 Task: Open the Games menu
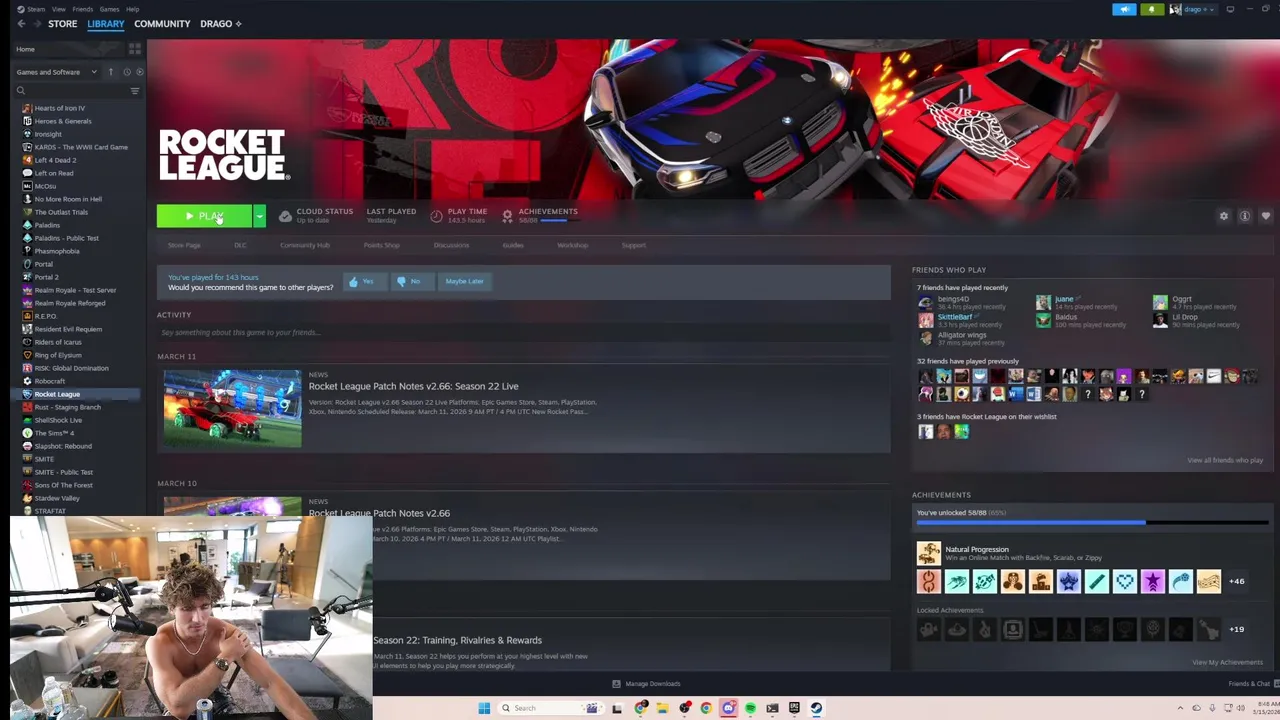coord(109,9)
